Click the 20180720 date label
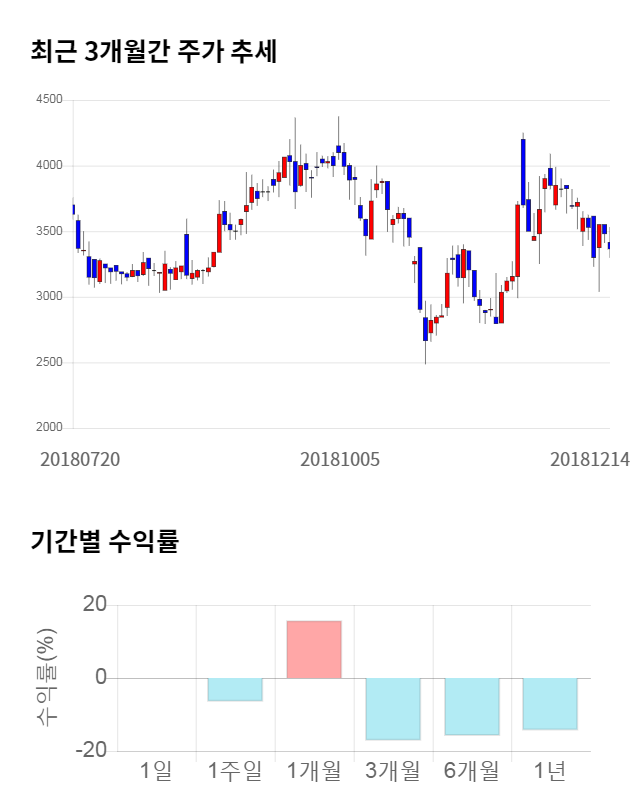The image size is (640, 810). 80,459
